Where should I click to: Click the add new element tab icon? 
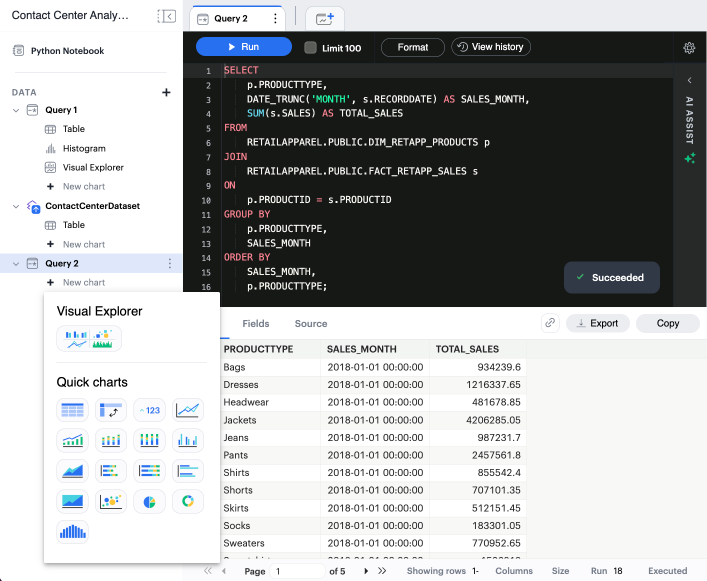pos(324,19)
